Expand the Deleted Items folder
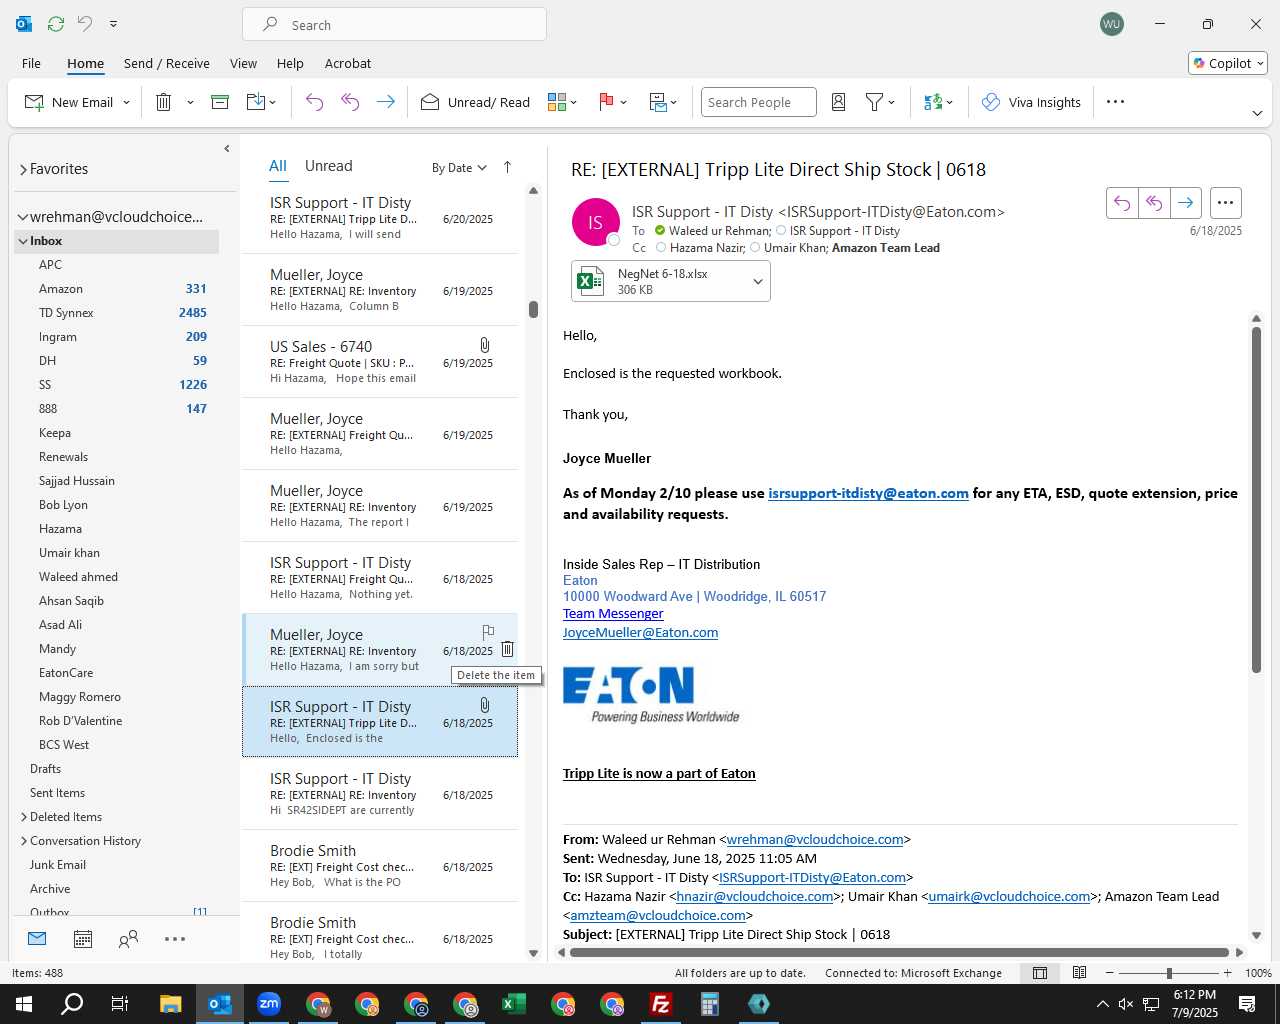The width and height of the screenshot is (1280, 1024). tap(24, 817)
